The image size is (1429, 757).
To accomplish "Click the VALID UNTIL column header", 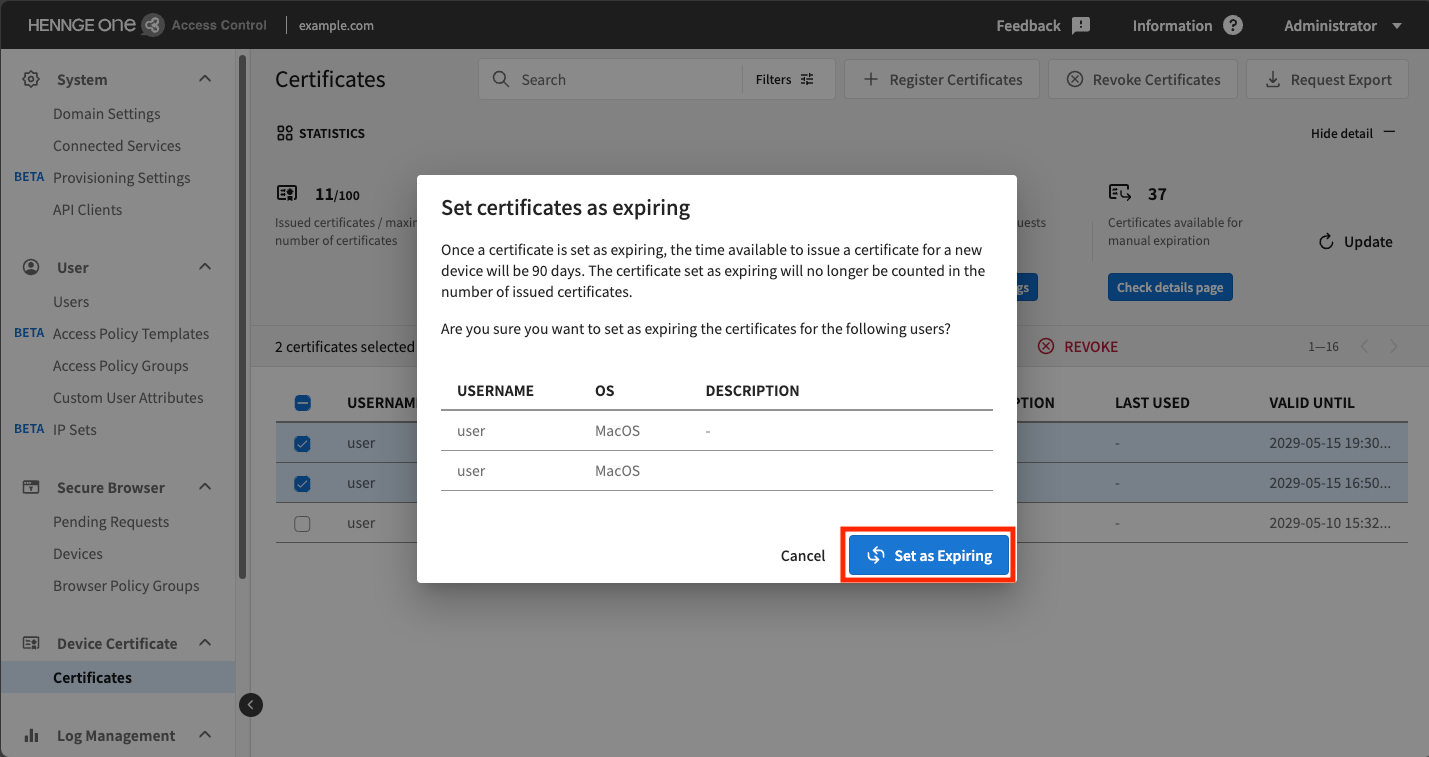I will [1312, 403].
